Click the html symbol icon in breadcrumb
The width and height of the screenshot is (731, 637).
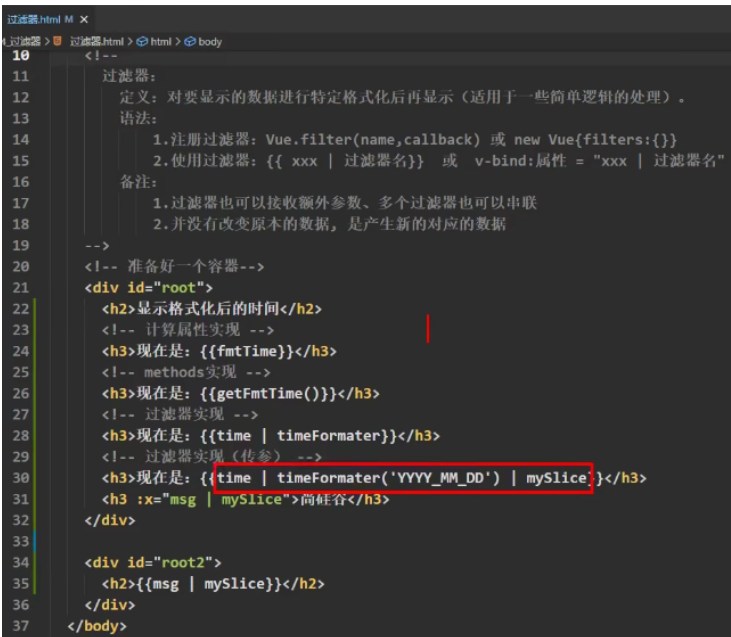coord(142,41)
